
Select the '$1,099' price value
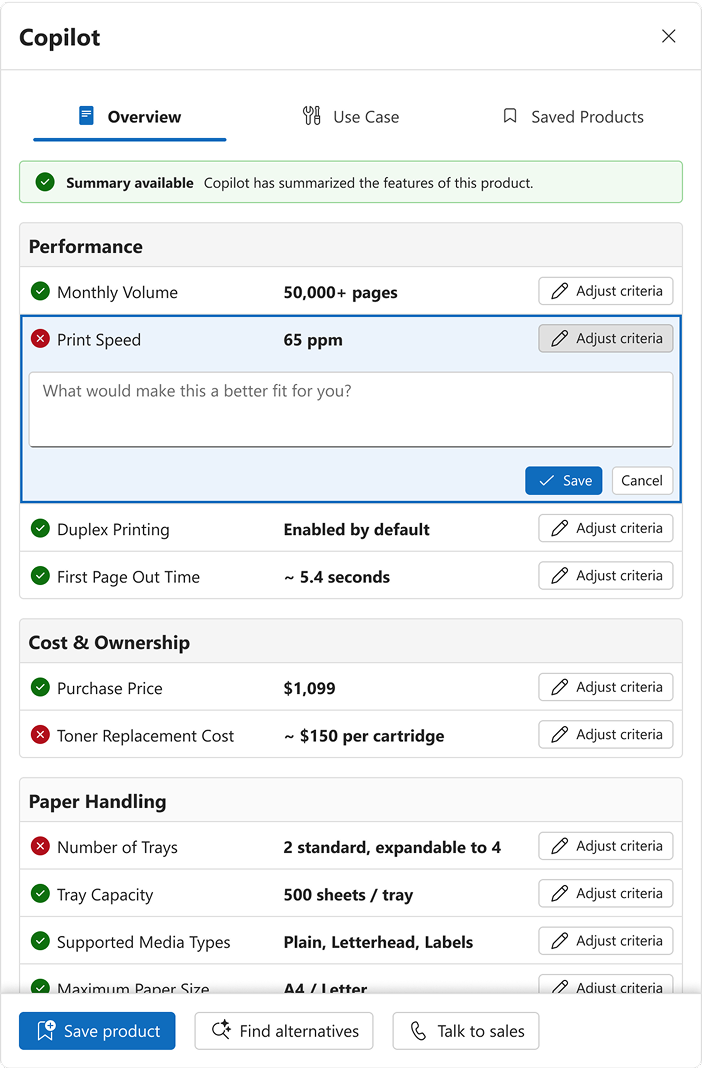point(309,689)
